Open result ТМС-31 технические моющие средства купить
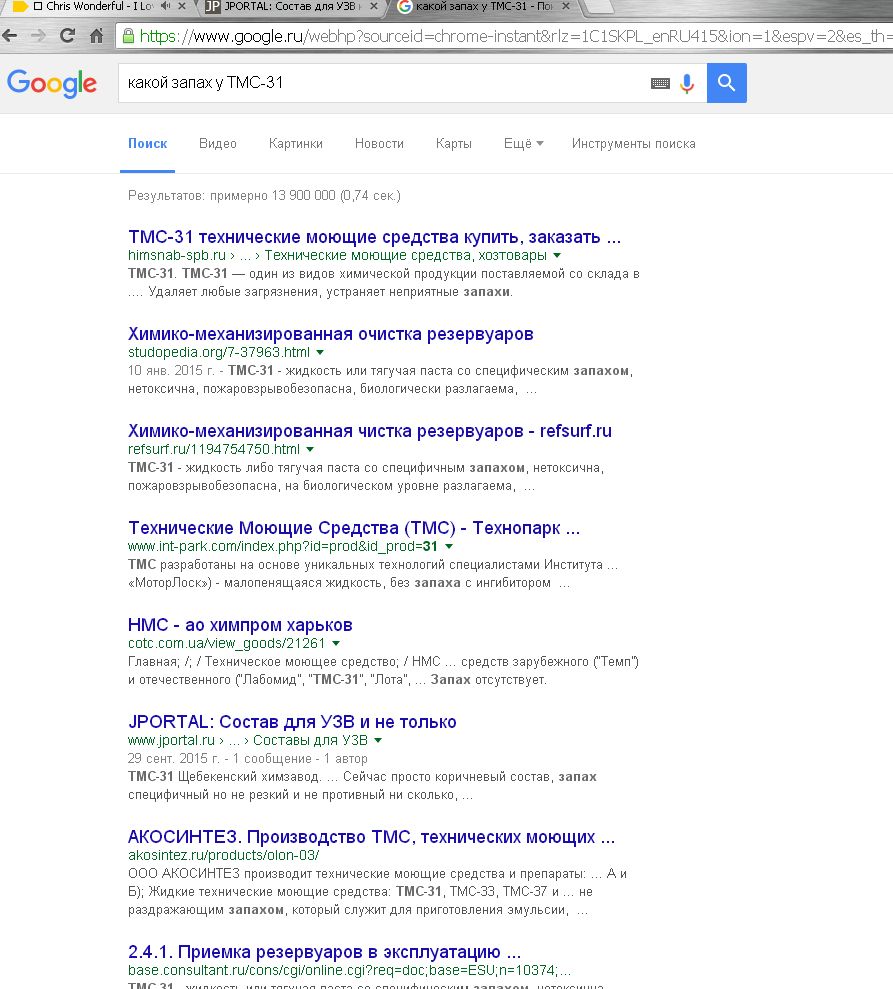This screenshot has height=989, width=893. pos(375,237)
